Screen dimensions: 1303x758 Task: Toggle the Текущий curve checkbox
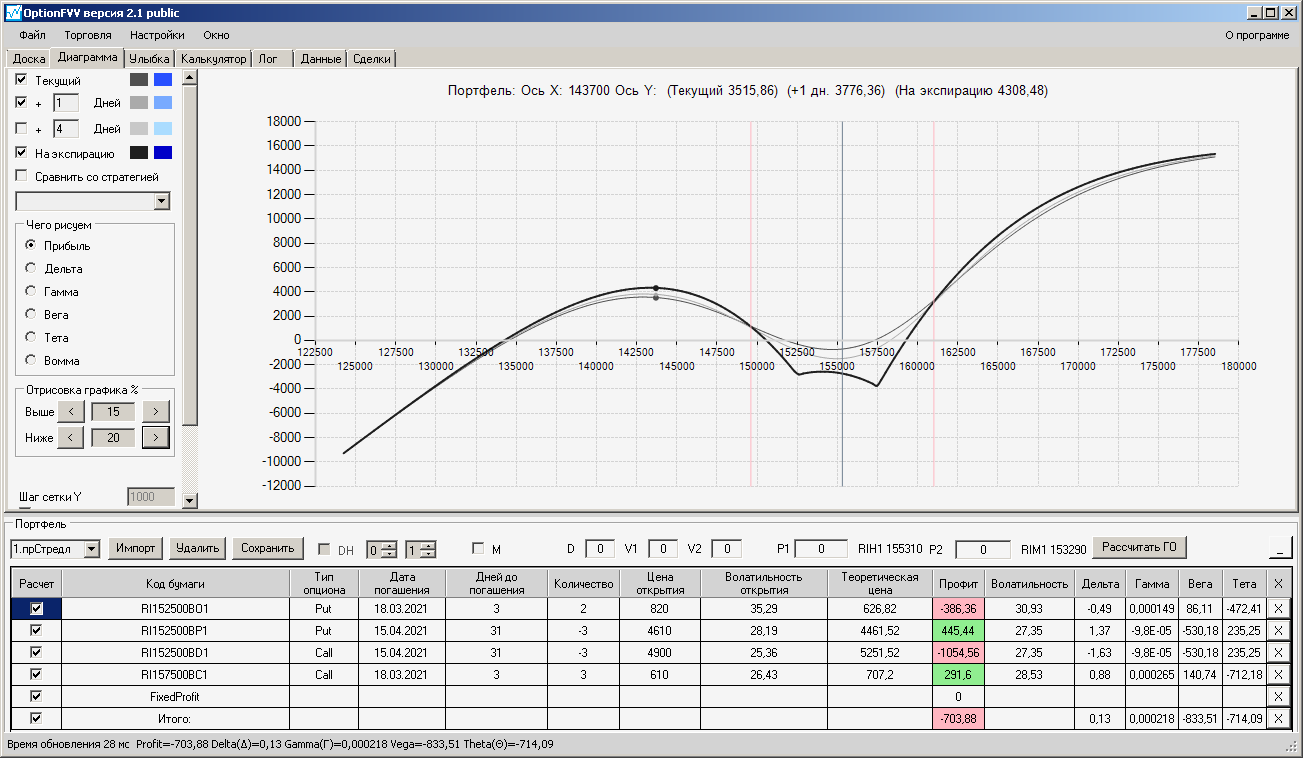21,79
